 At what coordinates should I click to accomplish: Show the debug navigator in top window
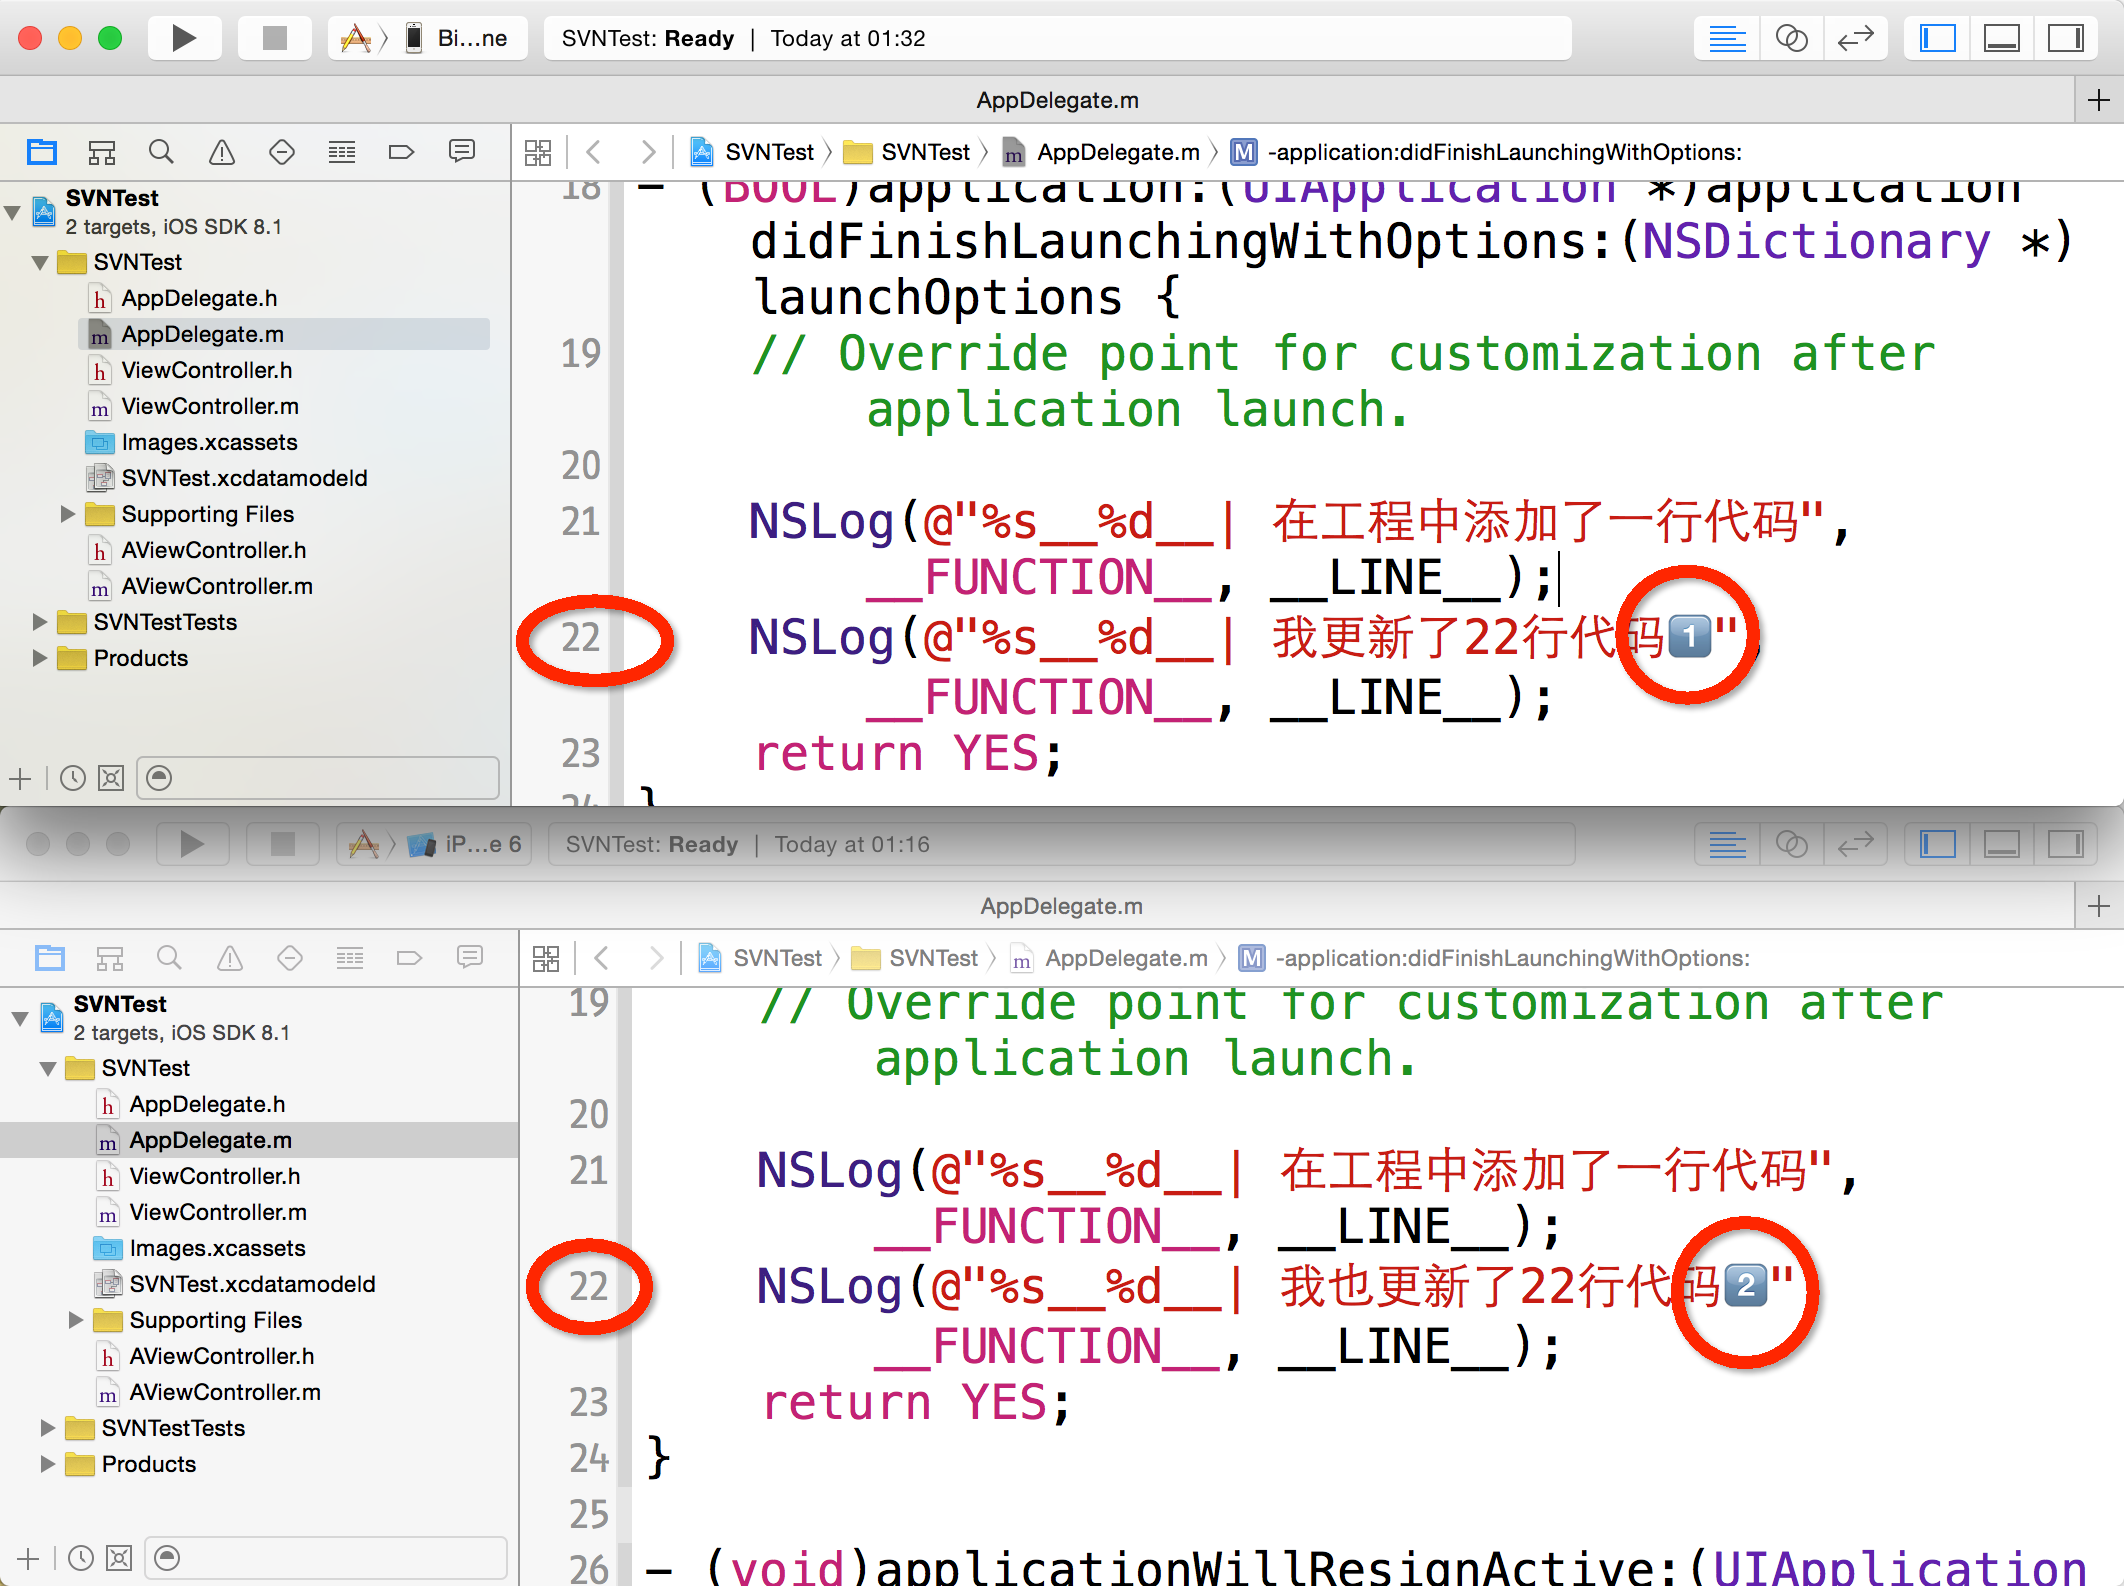click(x=342, y=152)
